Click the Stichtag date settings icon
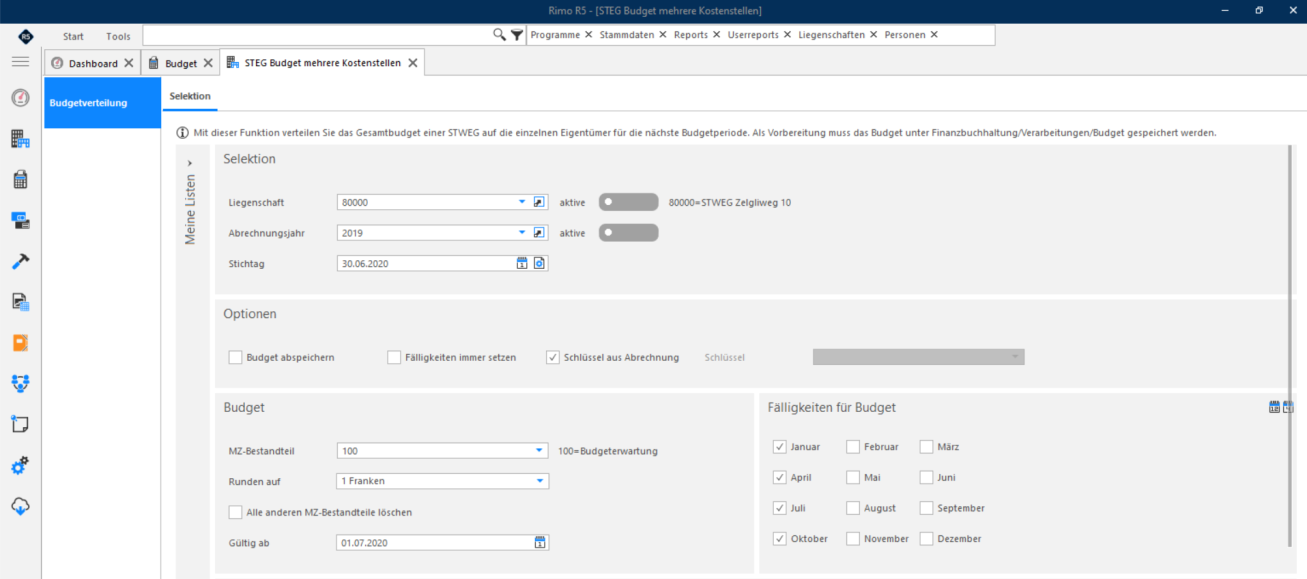1307x579 pixels. [539, 263]
